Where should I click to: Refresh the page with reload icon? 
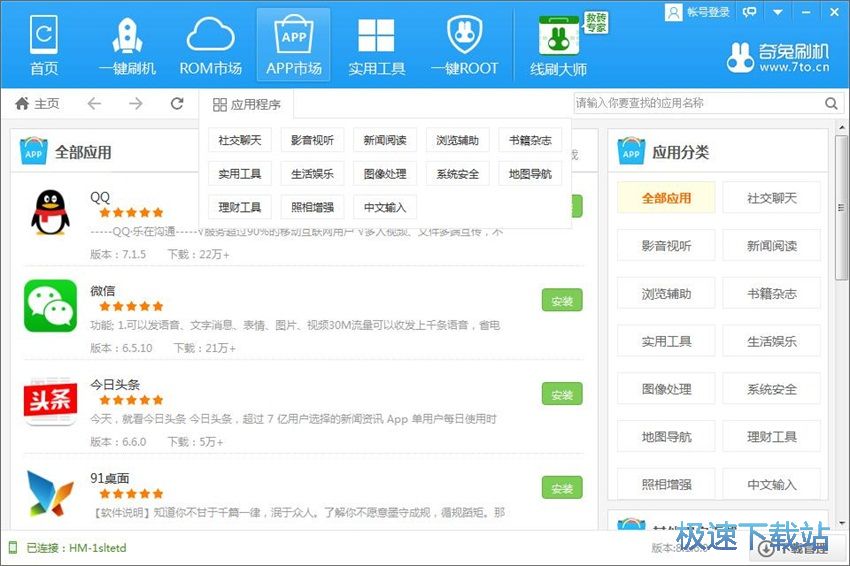tap(177, 103)
